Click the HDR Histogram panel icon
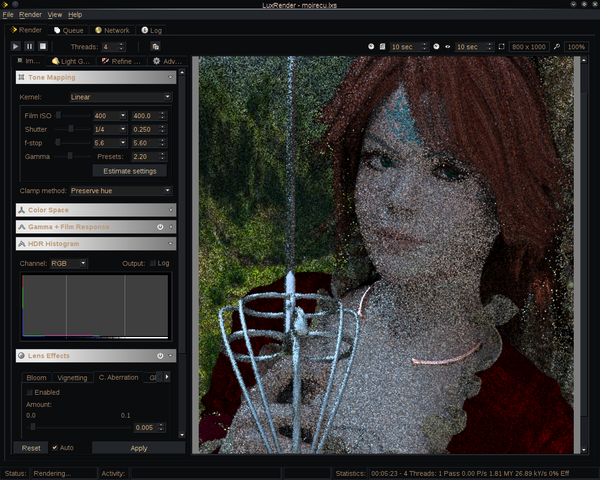The height and width of the screenshot is (480, 600). [22, 243]
